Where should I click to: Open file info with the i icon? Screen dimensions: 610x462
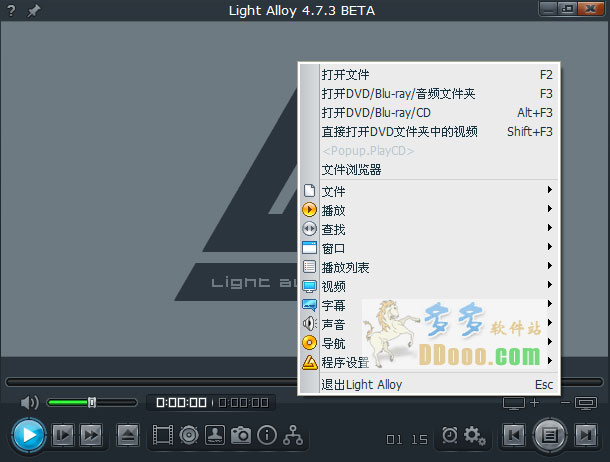267,435
